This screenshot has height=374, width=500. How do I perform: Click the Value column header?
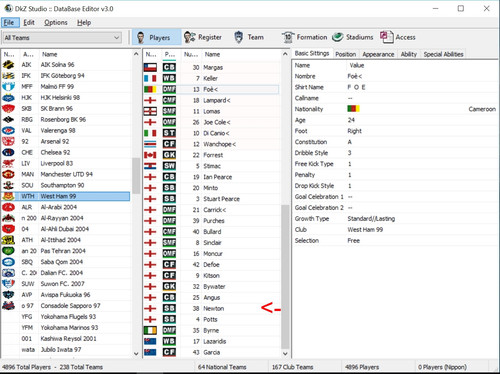tap(357, 66)
